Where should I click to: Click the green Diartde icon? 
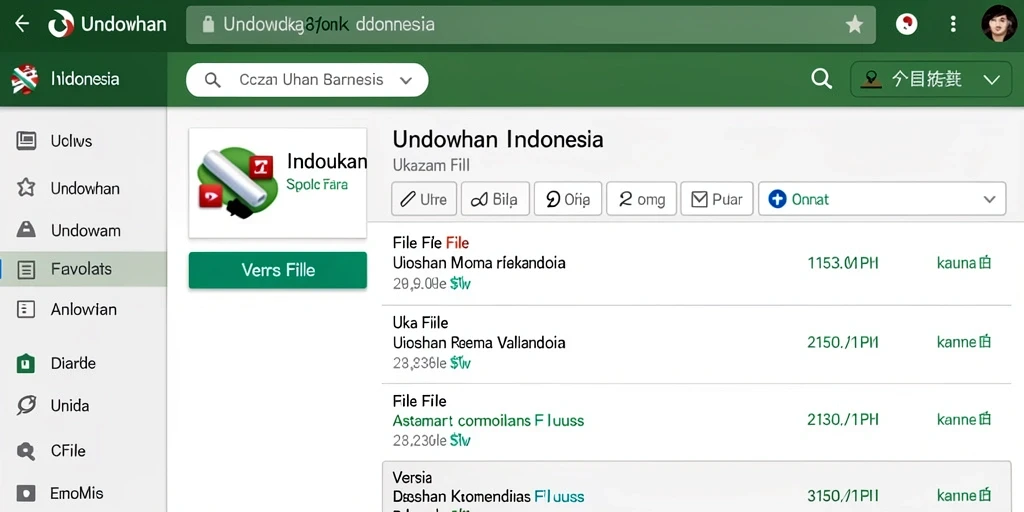[x=26, y=363]
